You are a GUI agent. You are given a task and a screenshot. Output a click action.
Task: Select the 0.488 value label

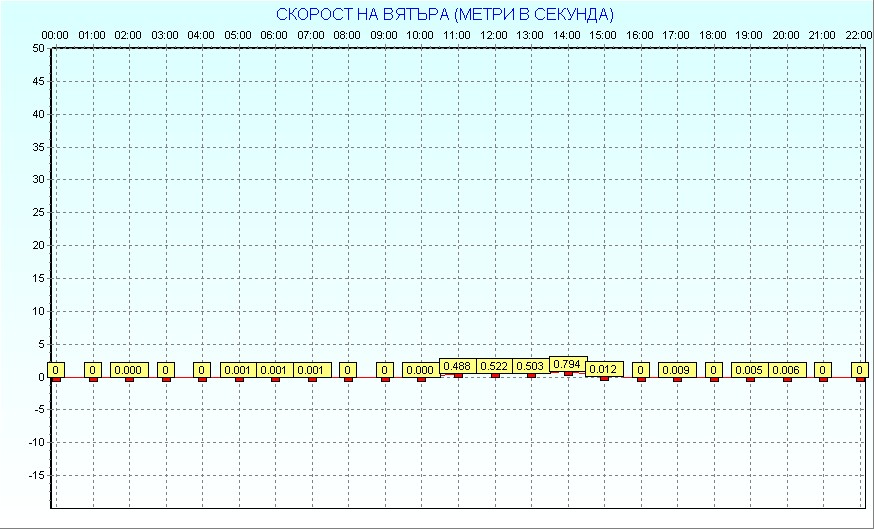coord(457,366)
